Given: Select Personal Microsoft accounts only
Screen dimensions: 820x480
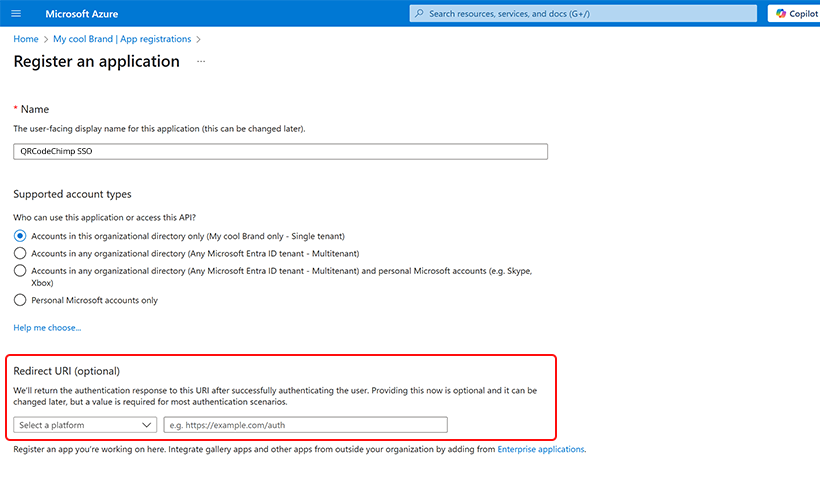Looking at the screenshot, I should [x=20, y=300].
